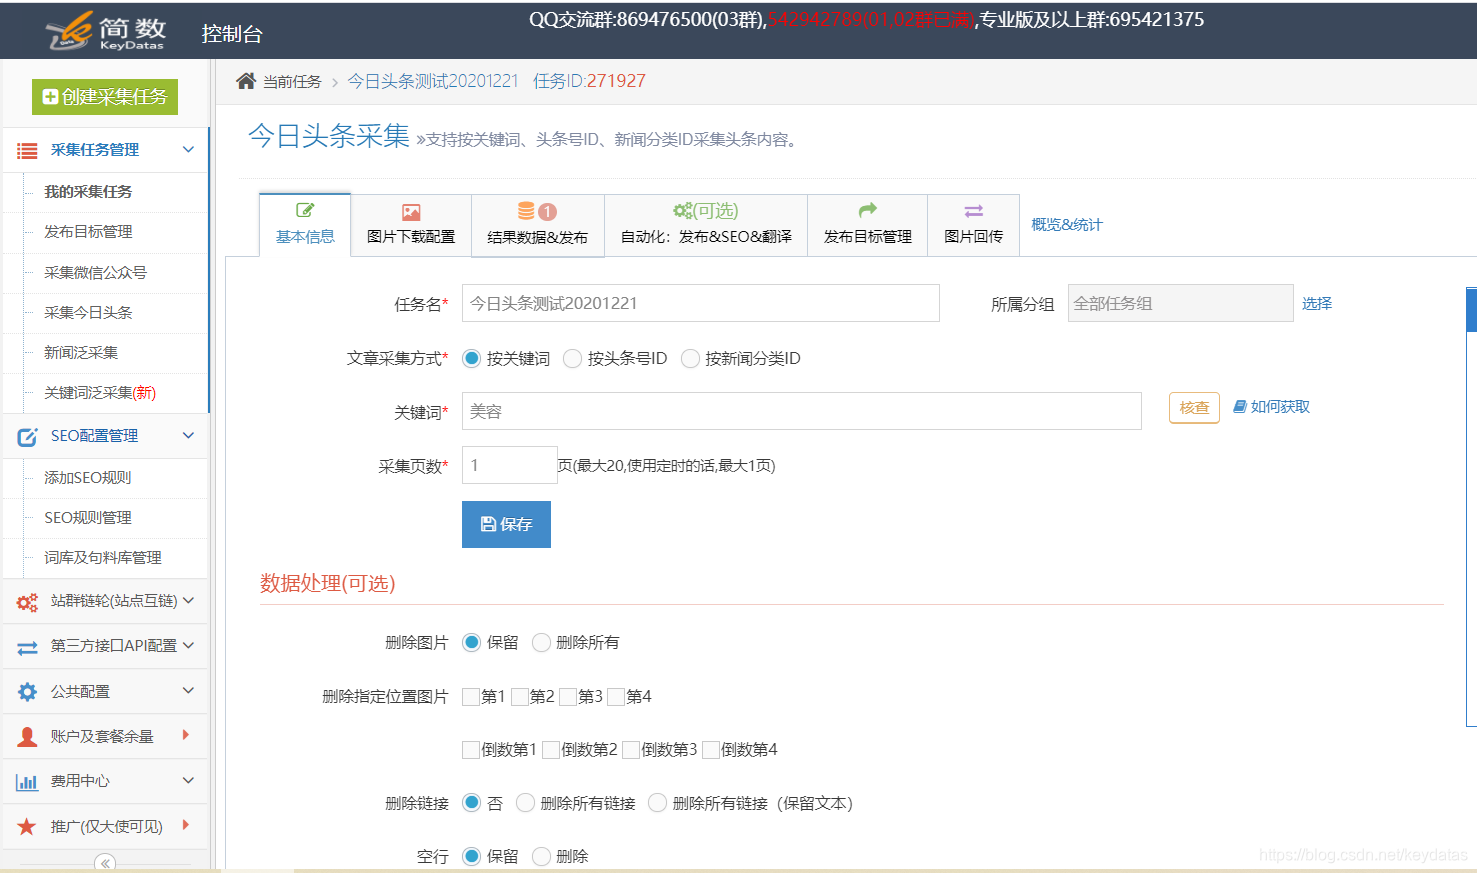Open 我的采集任务 in sidebar
The image size is (1477, 873).
click(88, 192)
